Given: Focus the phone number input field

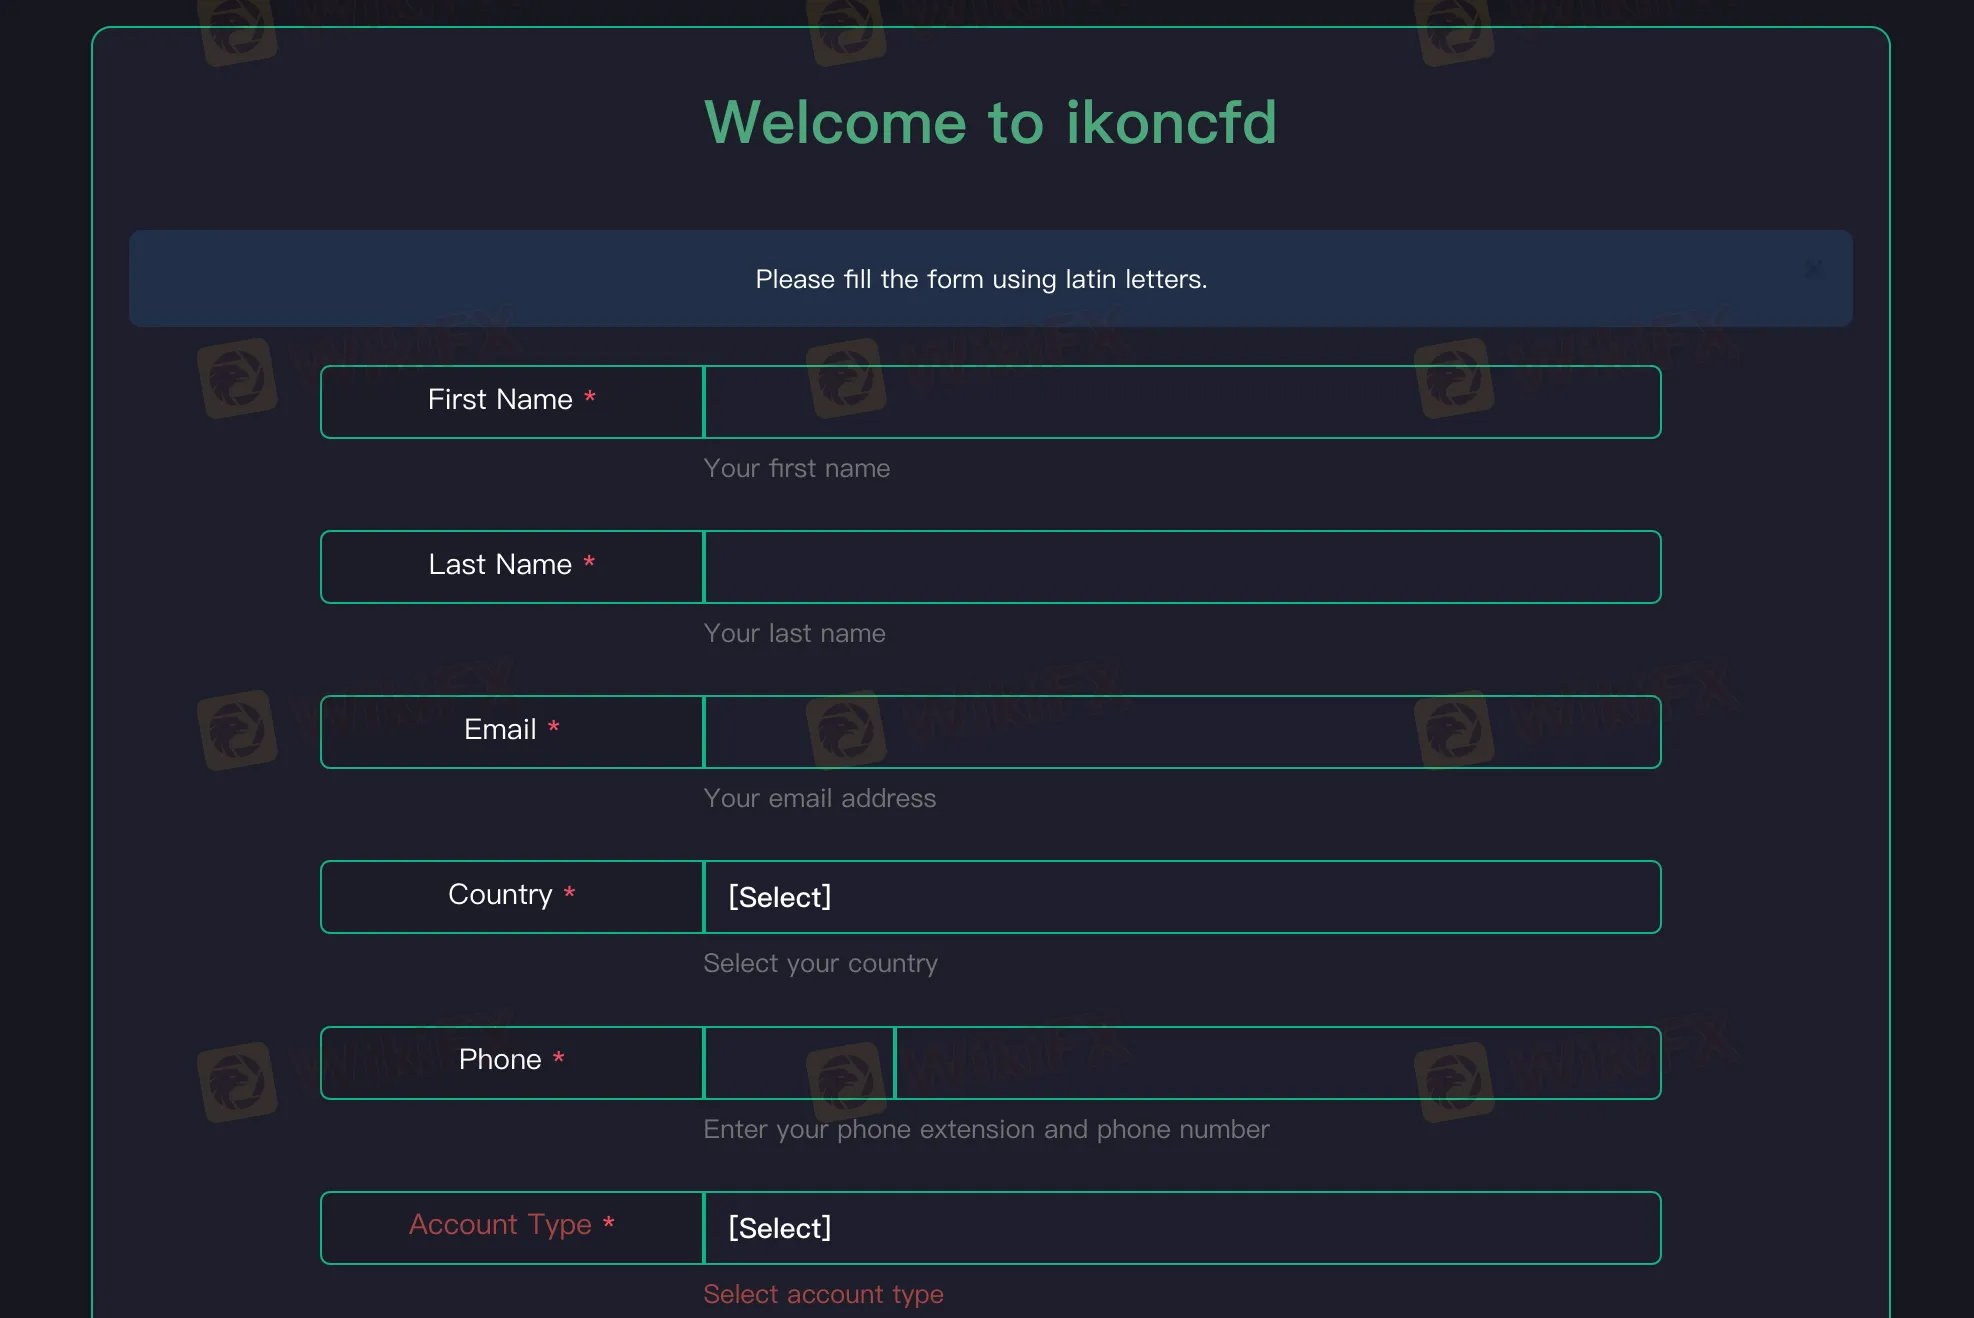Looking at the screenshot, I should pyautogui.click(x=1277, y=1063).
